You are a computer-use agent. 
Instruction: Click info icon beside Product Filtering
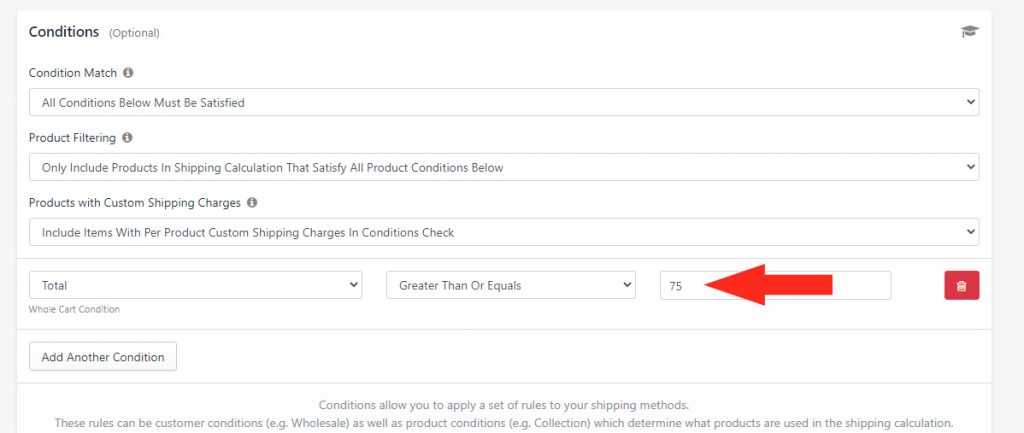coord(127,138)
